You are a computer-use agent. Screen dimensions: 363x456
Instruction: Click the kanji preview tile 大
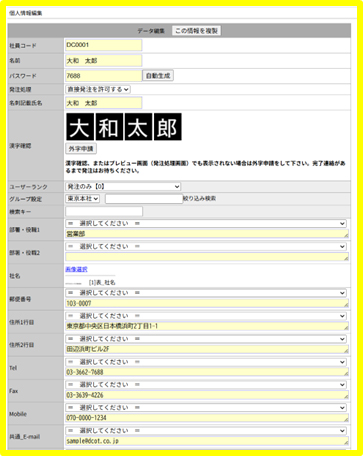80,127
